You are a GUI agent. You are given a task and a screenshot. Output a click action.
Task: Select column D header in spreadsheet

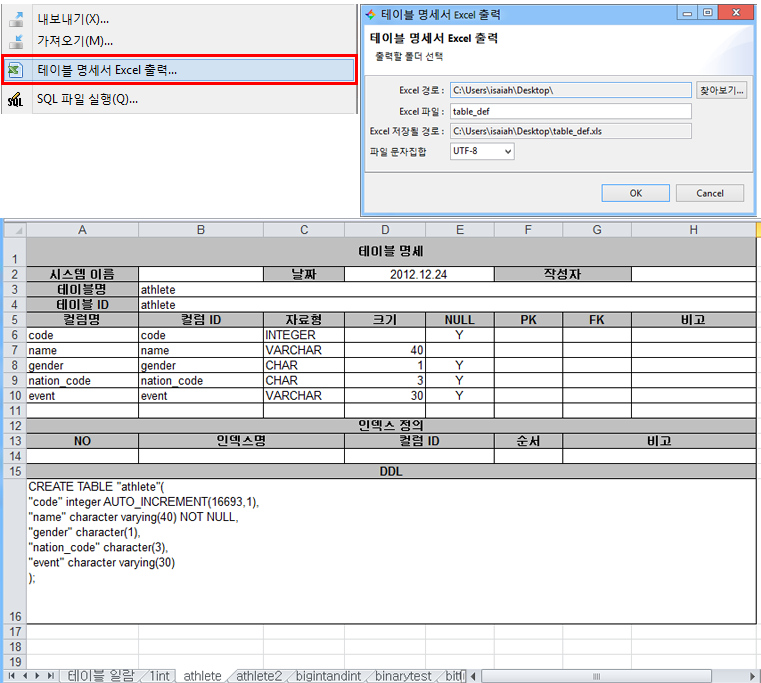(386, 230)
